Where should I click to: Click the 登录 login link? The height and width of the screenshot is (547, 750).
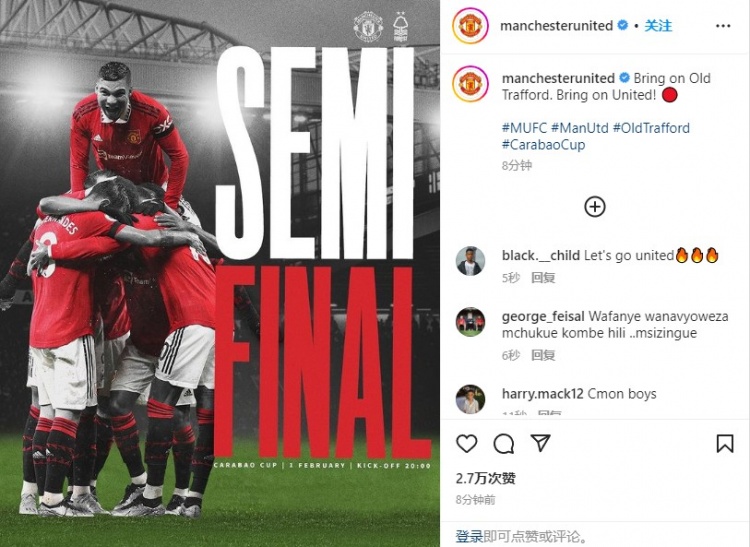[469, 536]
